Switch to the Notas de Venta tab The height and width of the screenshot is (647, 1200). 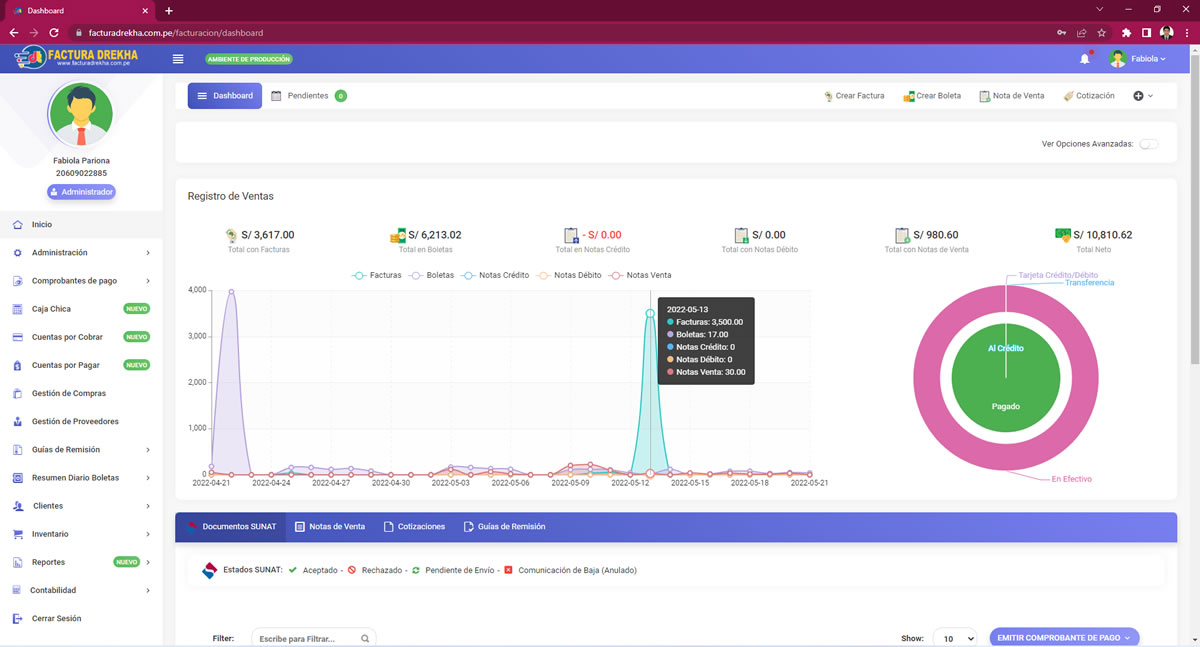tap(329, 527)
